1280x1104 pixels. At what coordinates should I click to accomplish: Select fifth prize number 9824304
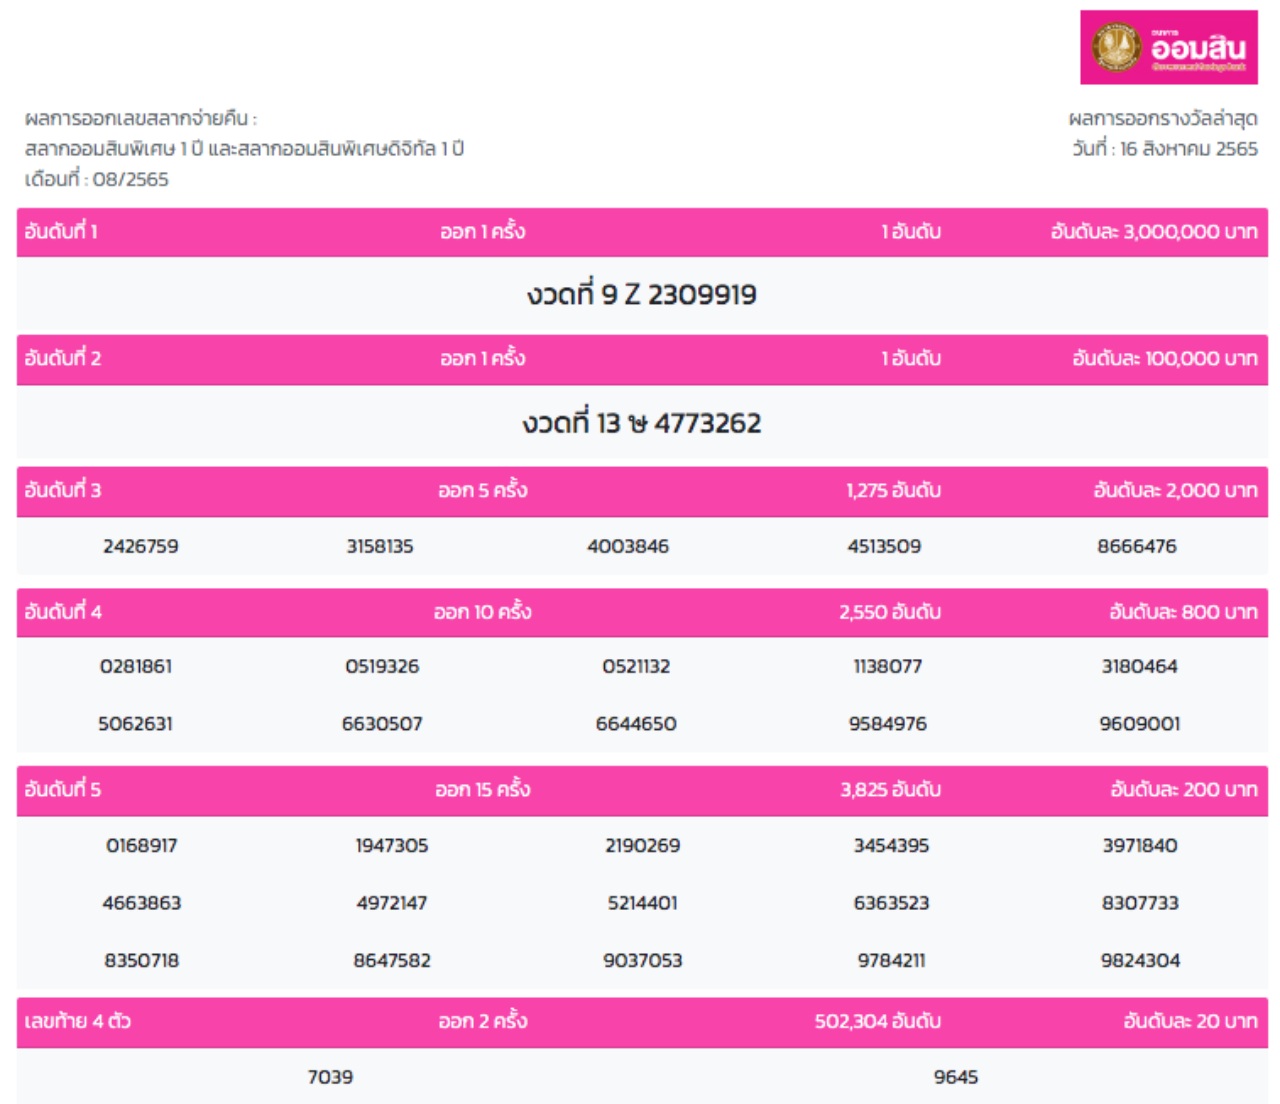1140,961
